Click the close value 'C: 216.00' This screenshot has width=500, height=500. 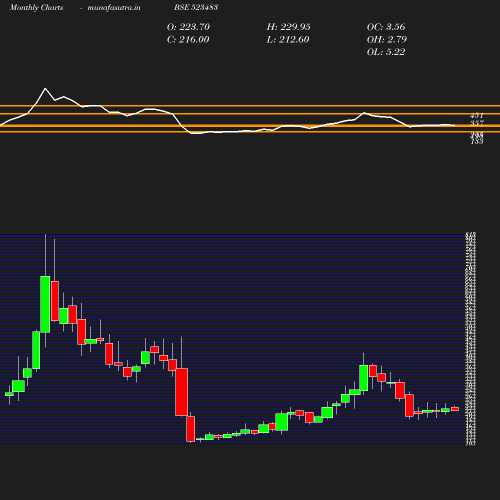[188, 39]
